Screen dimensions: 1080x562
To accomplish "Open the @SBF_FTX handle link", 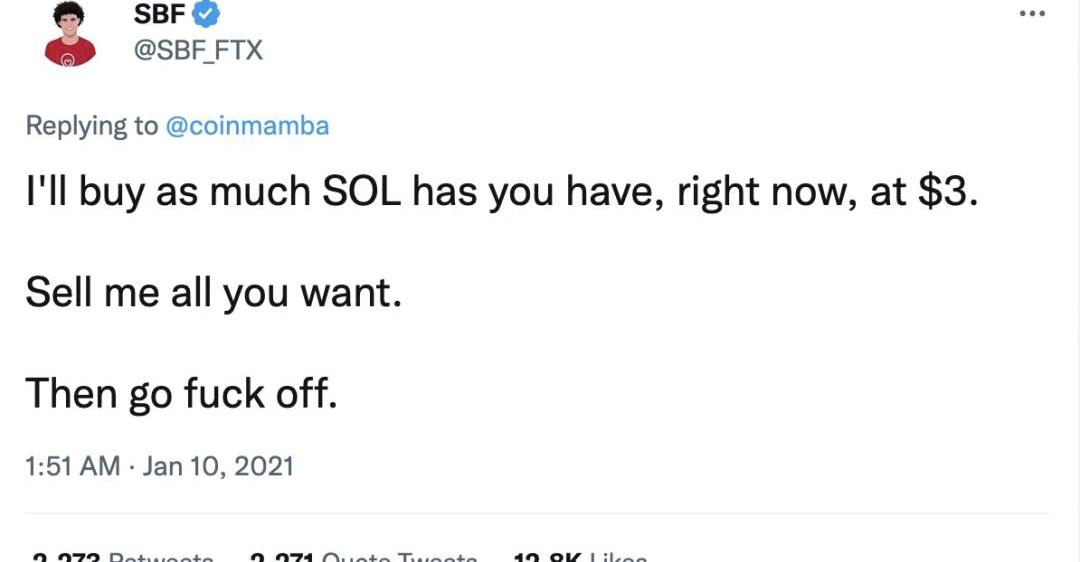I will coord(198,48).
